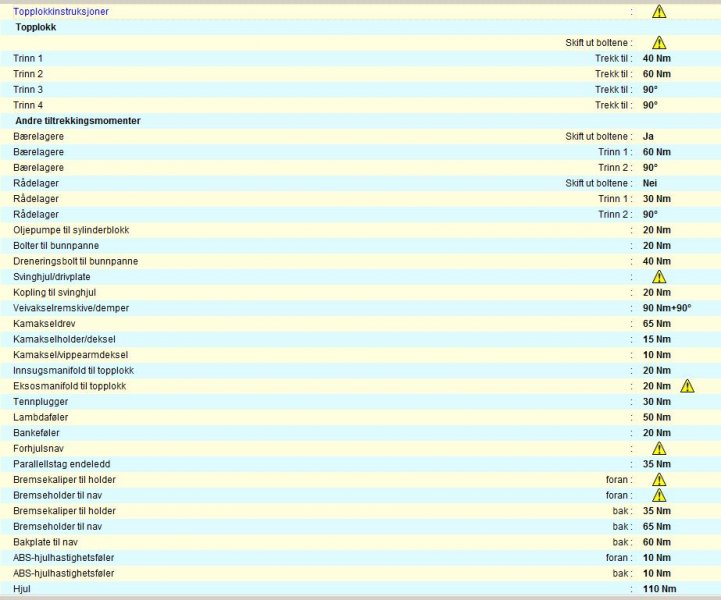Click the Veivakselremskive/demper row label
This screenshot has height=600, width=721.
coord(71,308)
